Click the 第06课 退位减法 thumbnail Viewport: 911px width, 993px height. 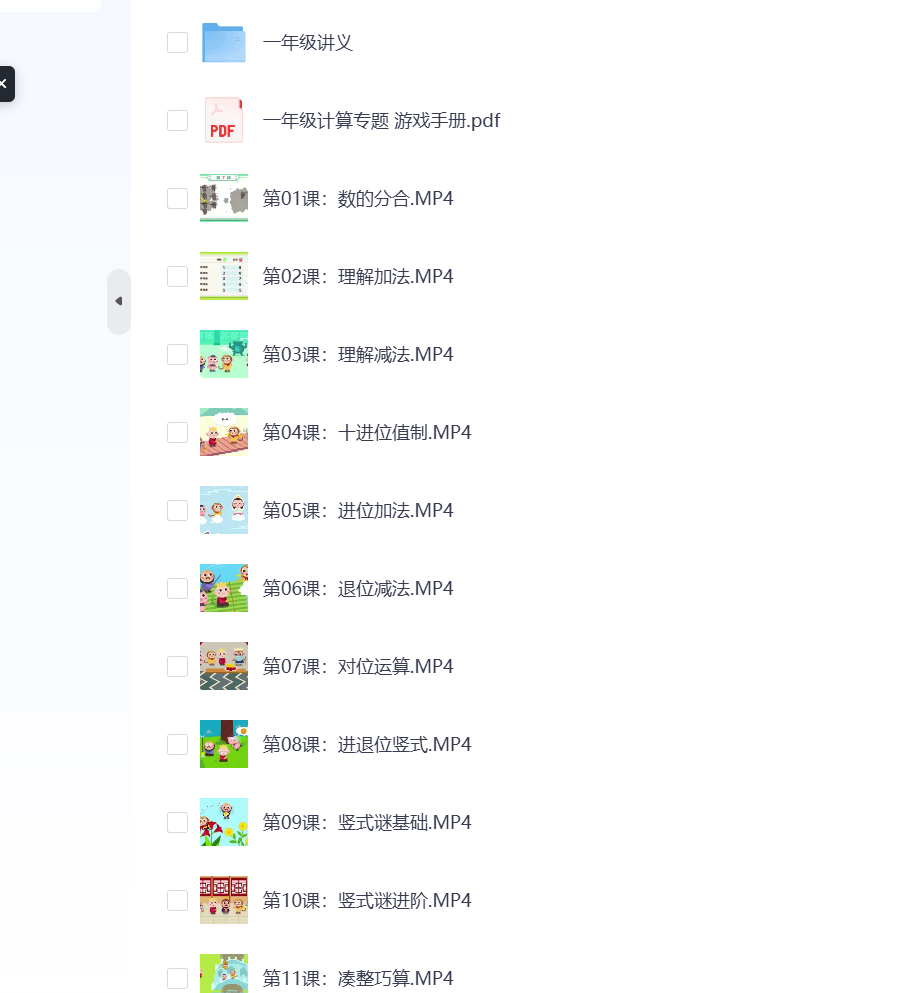[223, 588]
